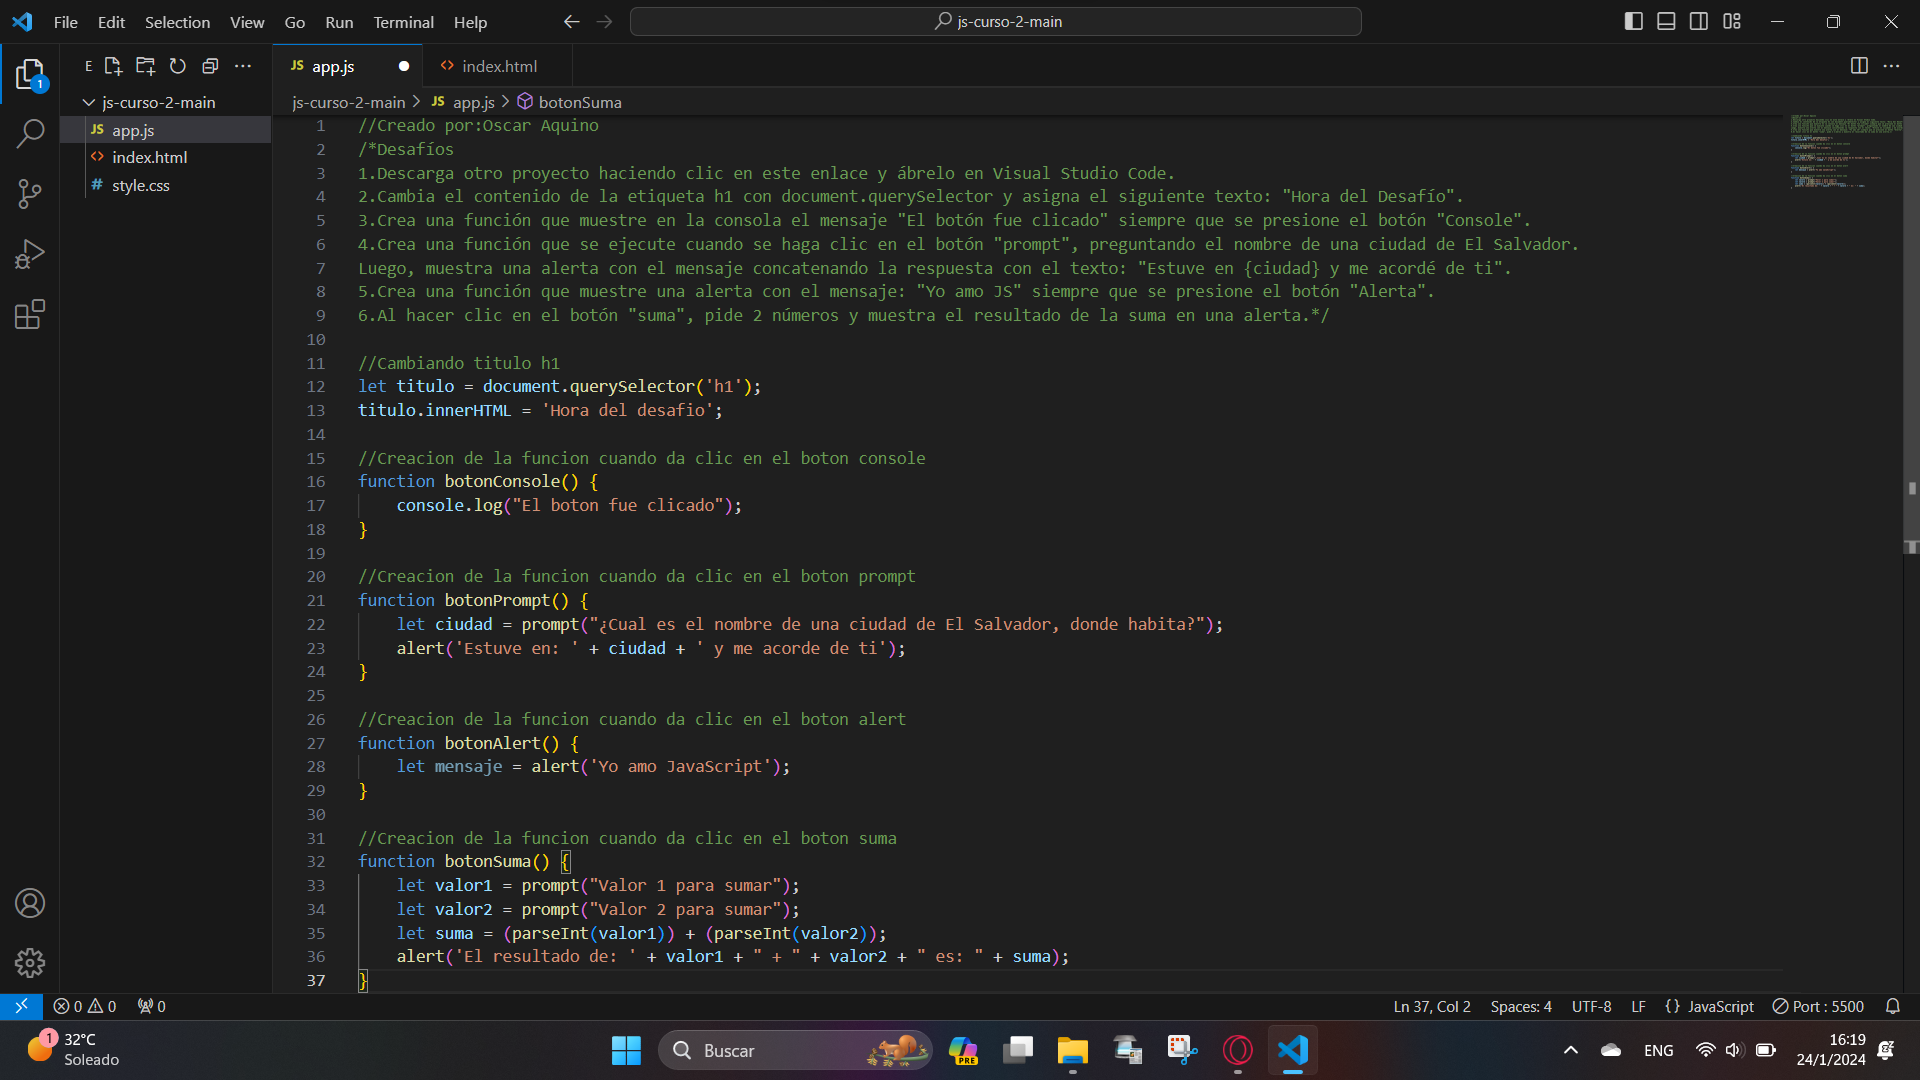The image size is (1920, 1080).
Task: Open Explorer views and more actions menu
Action: tap(243, 66)
